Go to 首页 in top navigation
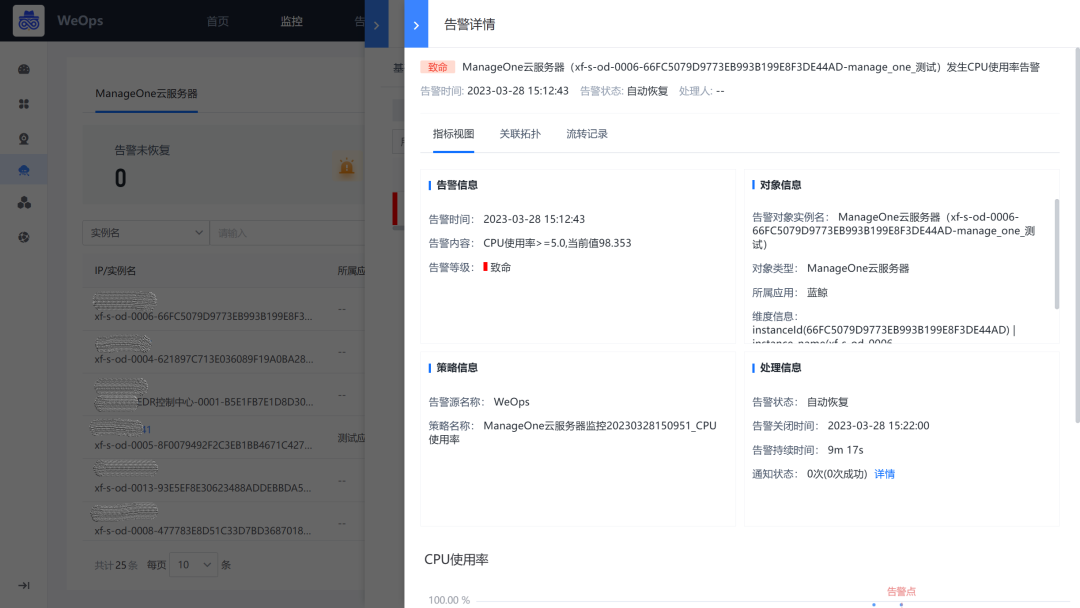The image size is (1080, 608). point(218,21)
